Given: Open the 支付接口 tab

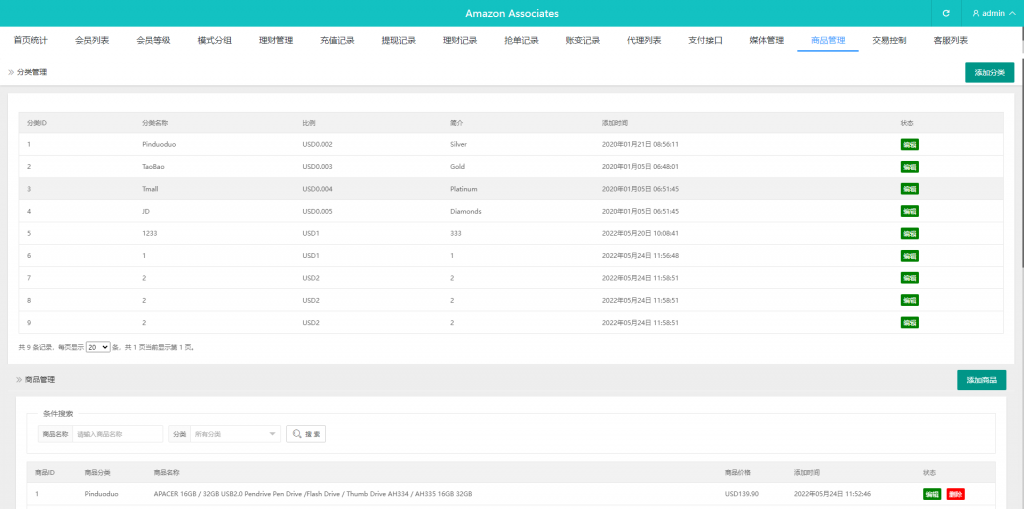Looking at the screenshot, I should coord(705,41).
